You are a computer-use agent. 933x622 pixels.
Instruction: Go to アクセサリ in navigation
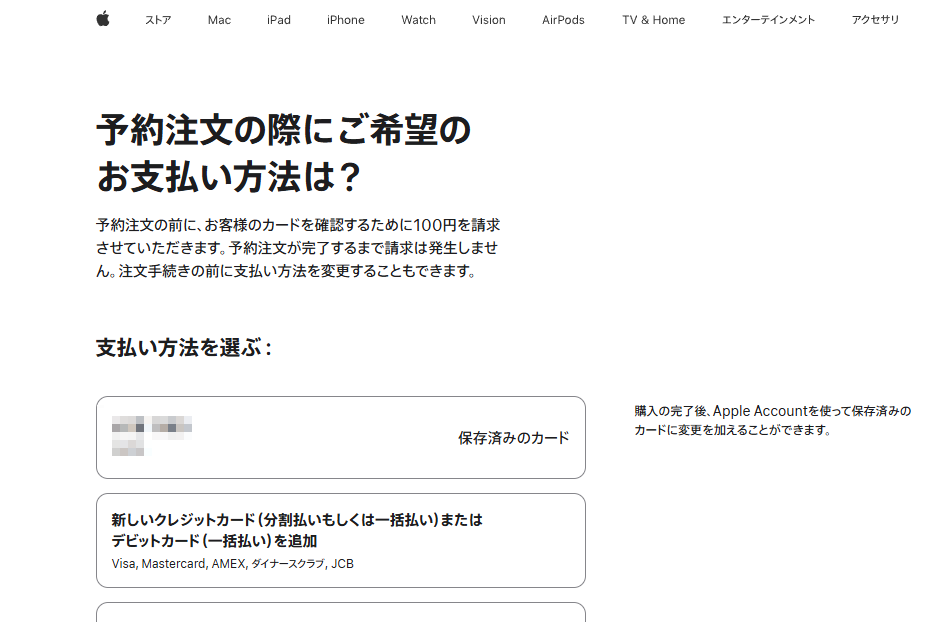tap(875, 20)
